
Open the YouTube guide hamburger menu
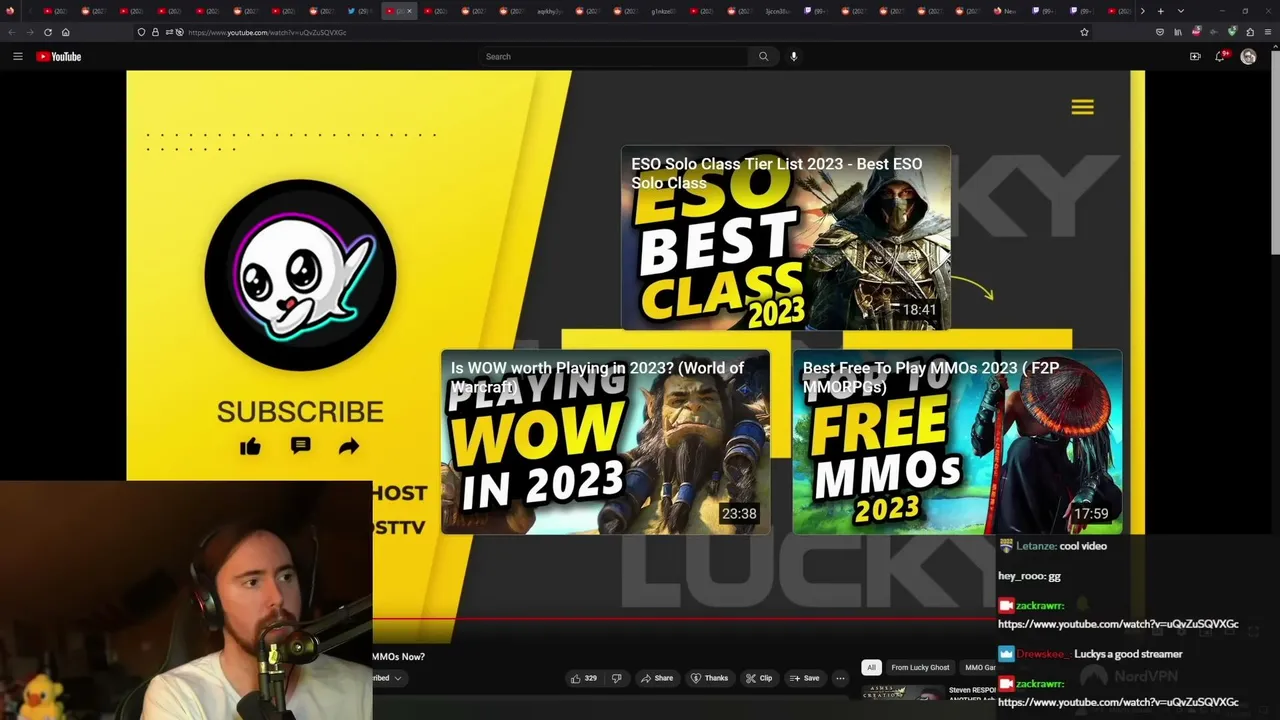[17, 56]
